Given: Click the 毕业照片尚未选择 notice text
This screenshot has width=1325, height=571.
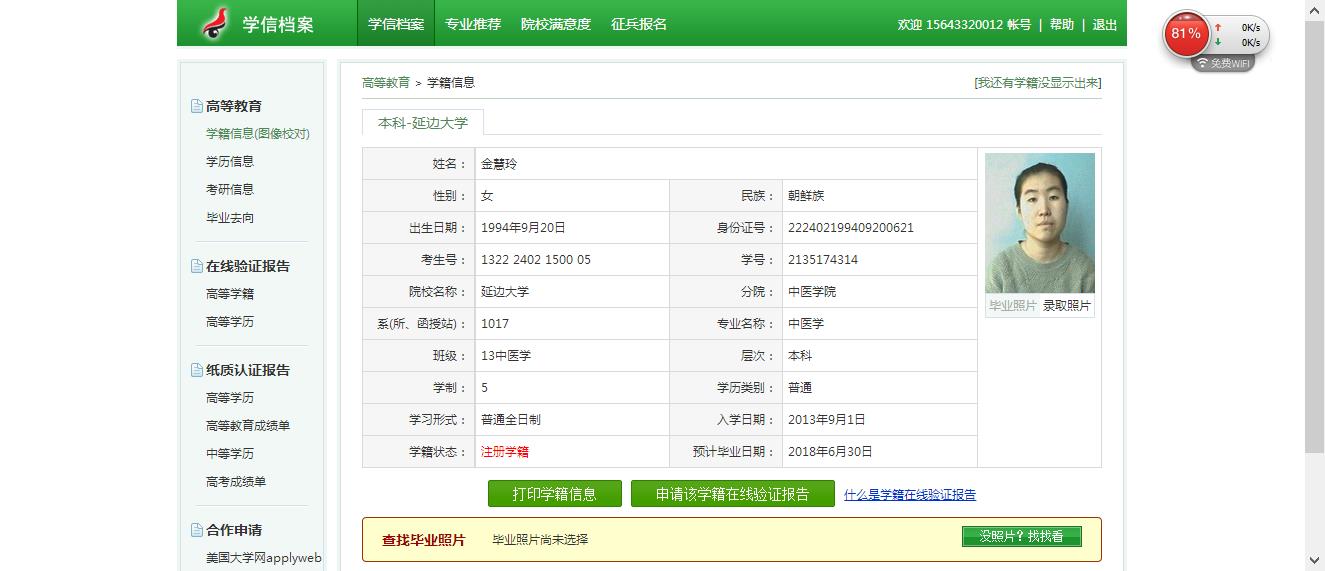Looking at the screenshot, I should click(x=540, y=540).
